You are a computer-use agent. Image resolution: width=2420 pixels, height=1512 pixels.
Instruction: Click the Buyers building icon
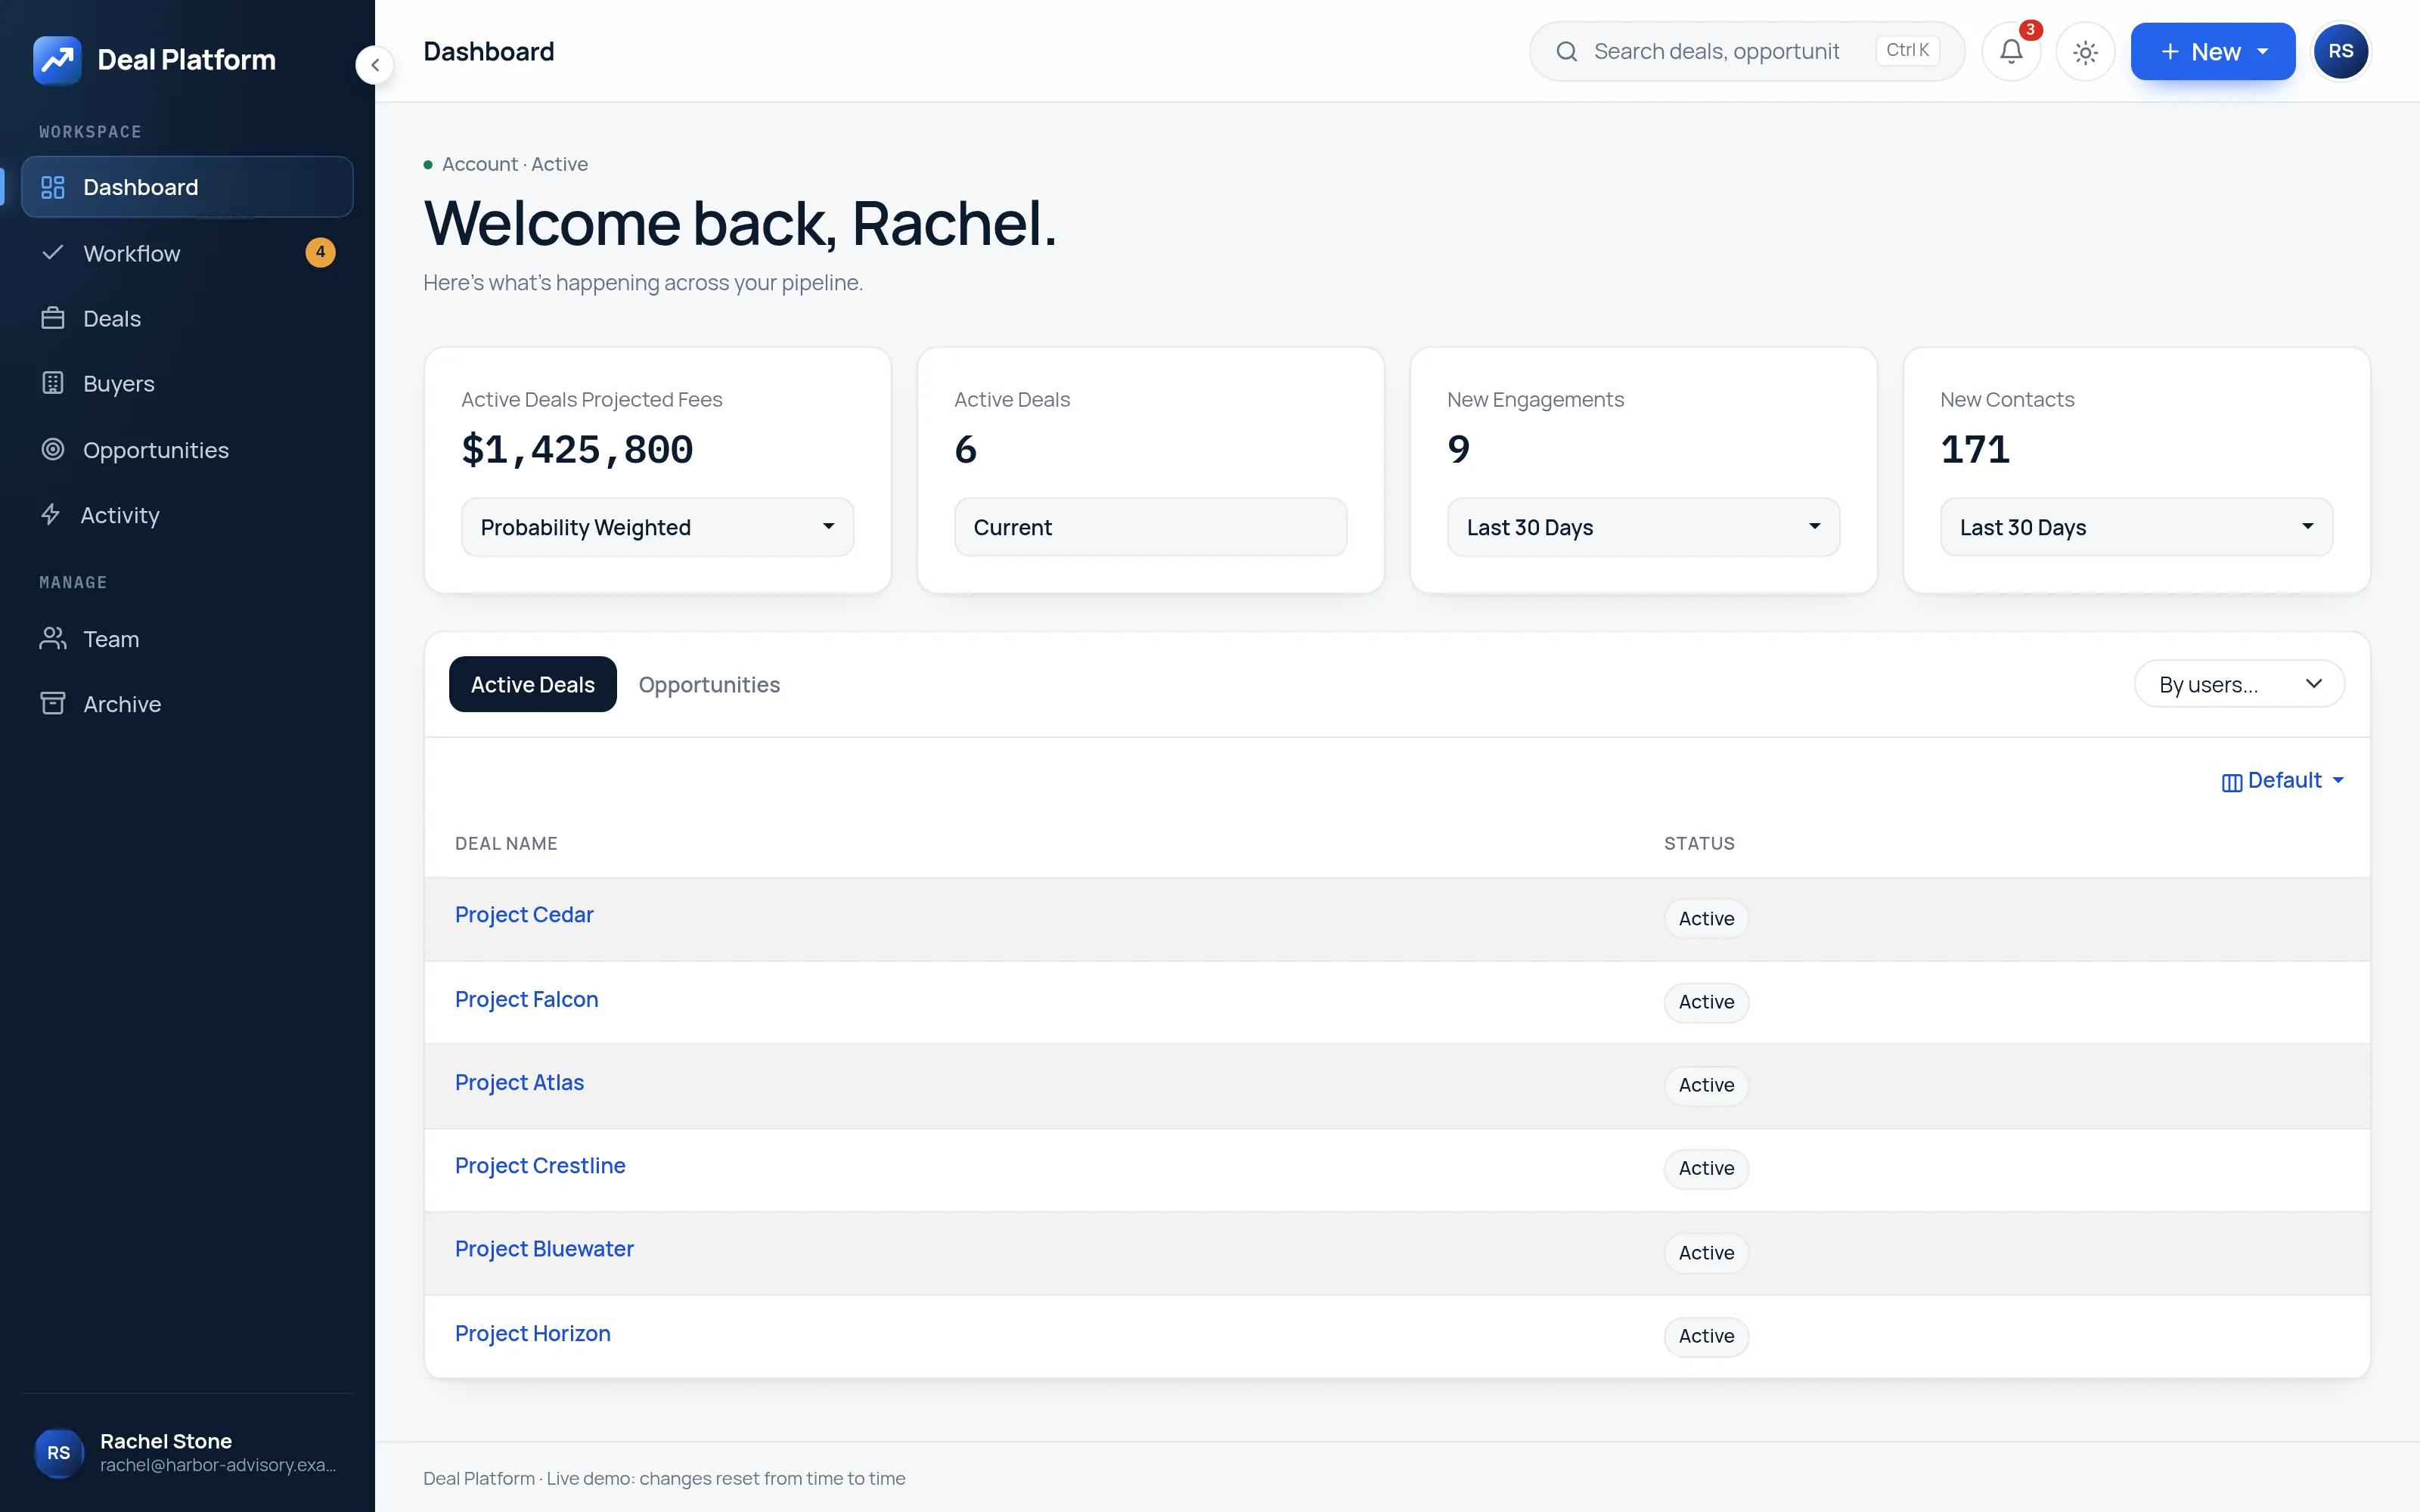coord(53,383)
